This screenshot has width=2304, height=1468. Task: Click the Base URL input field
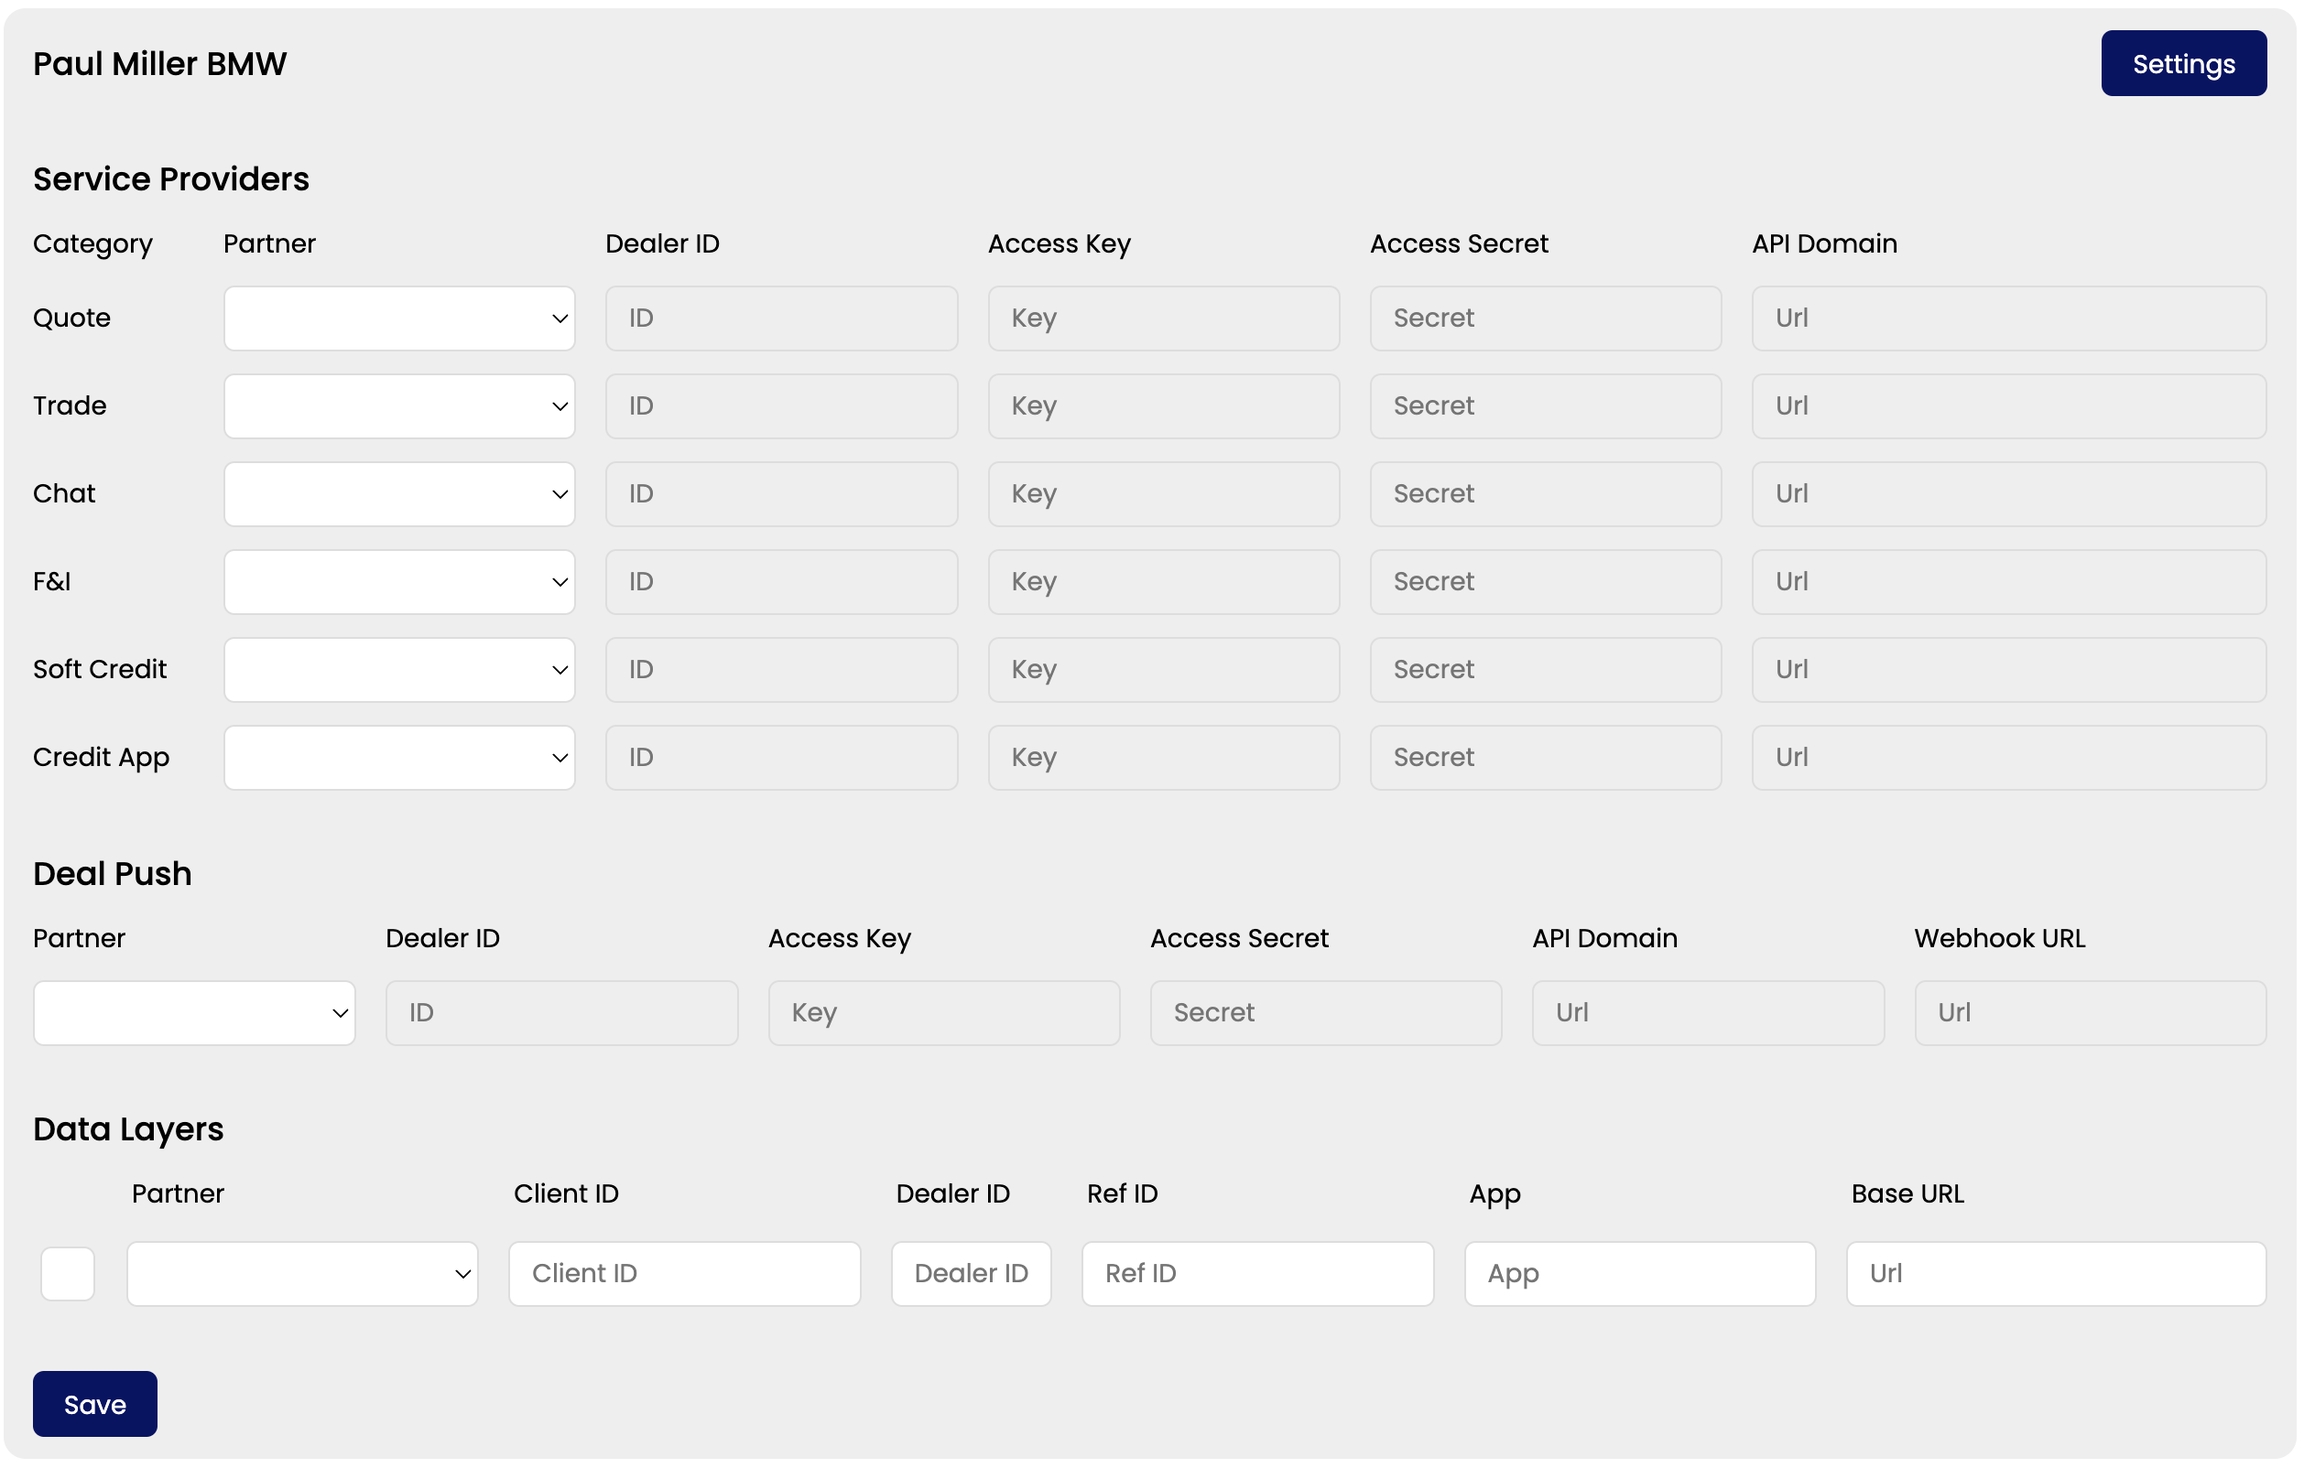tap(2055, 1273)
